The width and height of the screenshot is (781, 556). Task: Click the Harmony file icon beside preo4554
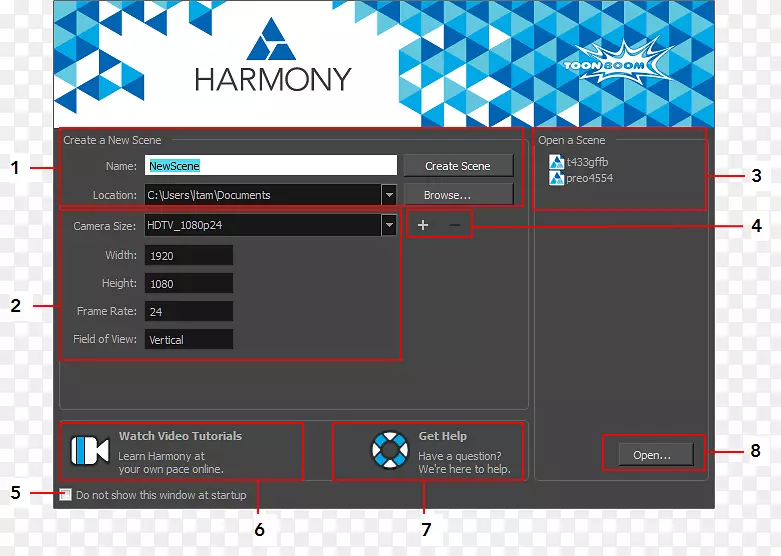556,178
